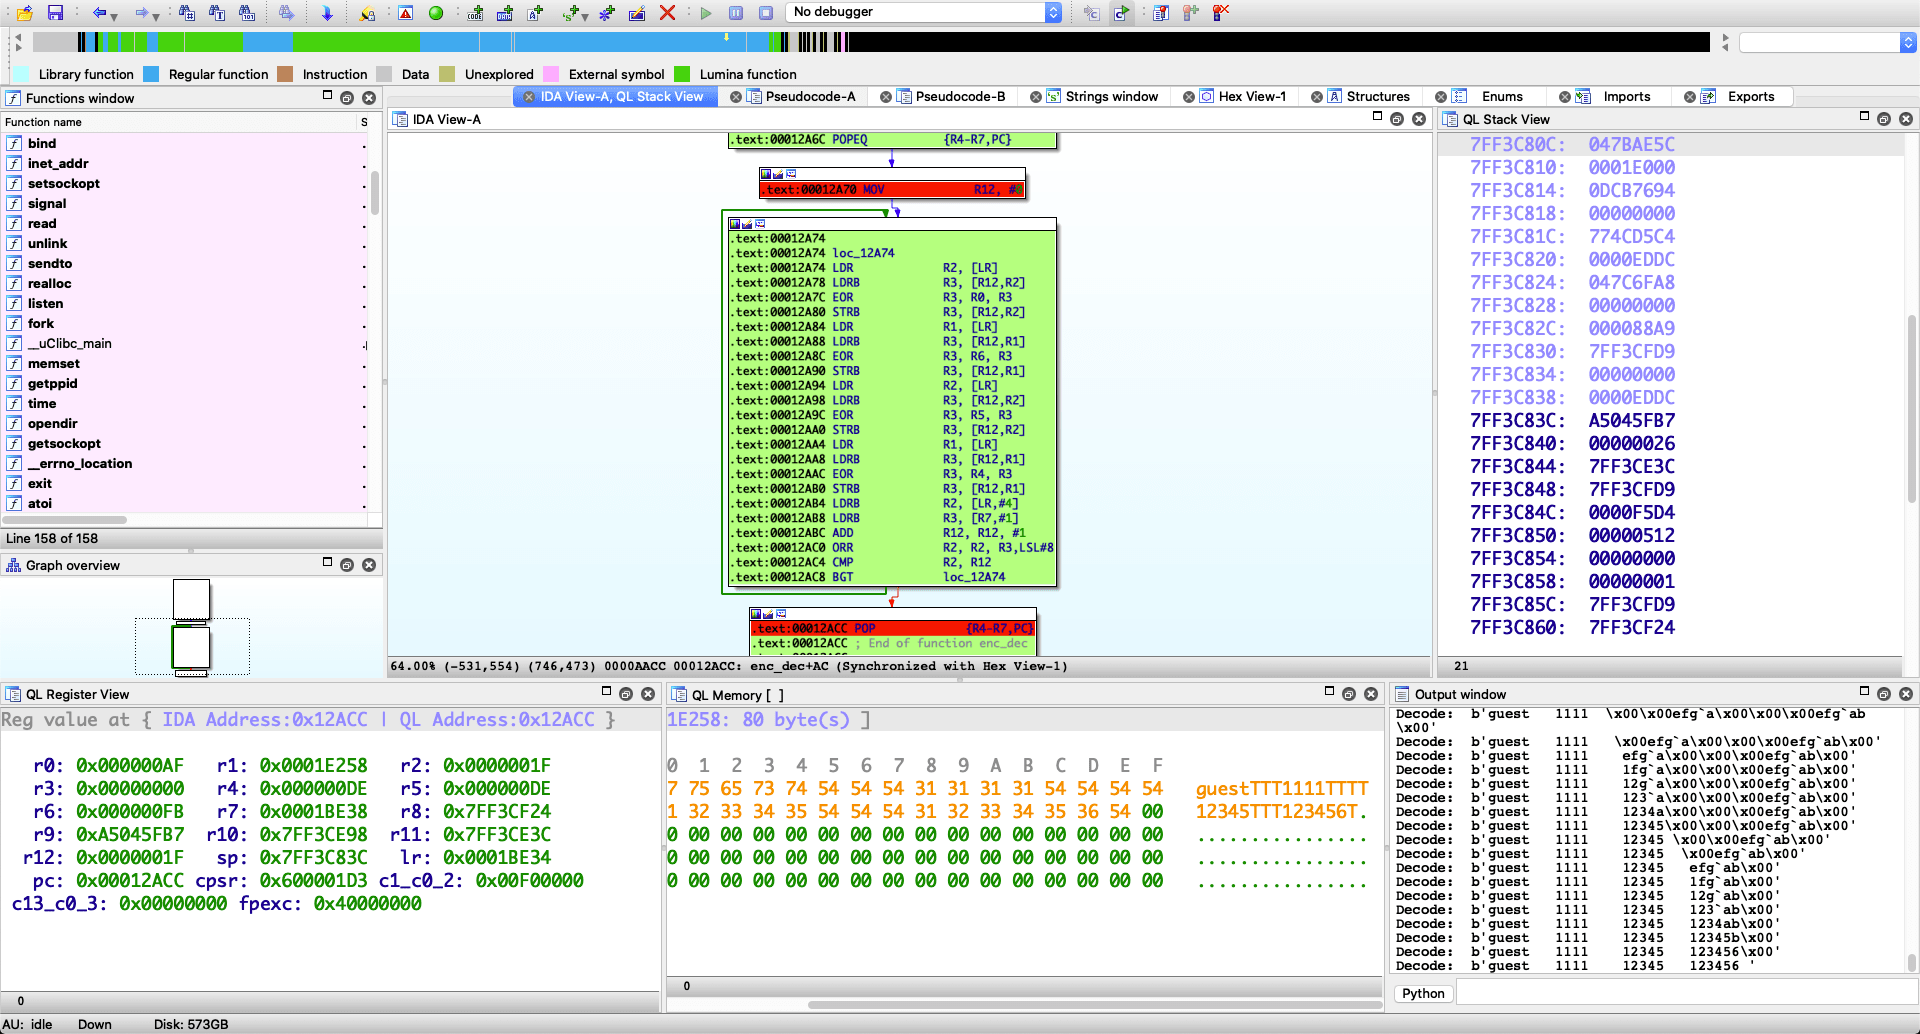Jump forward with the right arrow
1920x1034 pixels.
point(141,13)
